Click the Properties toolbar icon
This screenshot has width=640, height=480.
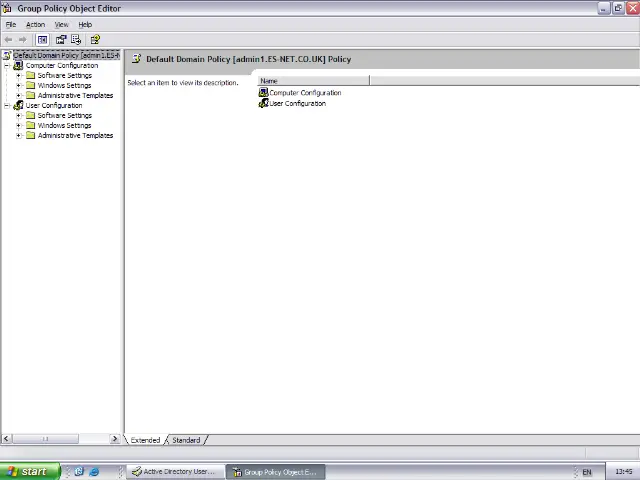(61, 40)
